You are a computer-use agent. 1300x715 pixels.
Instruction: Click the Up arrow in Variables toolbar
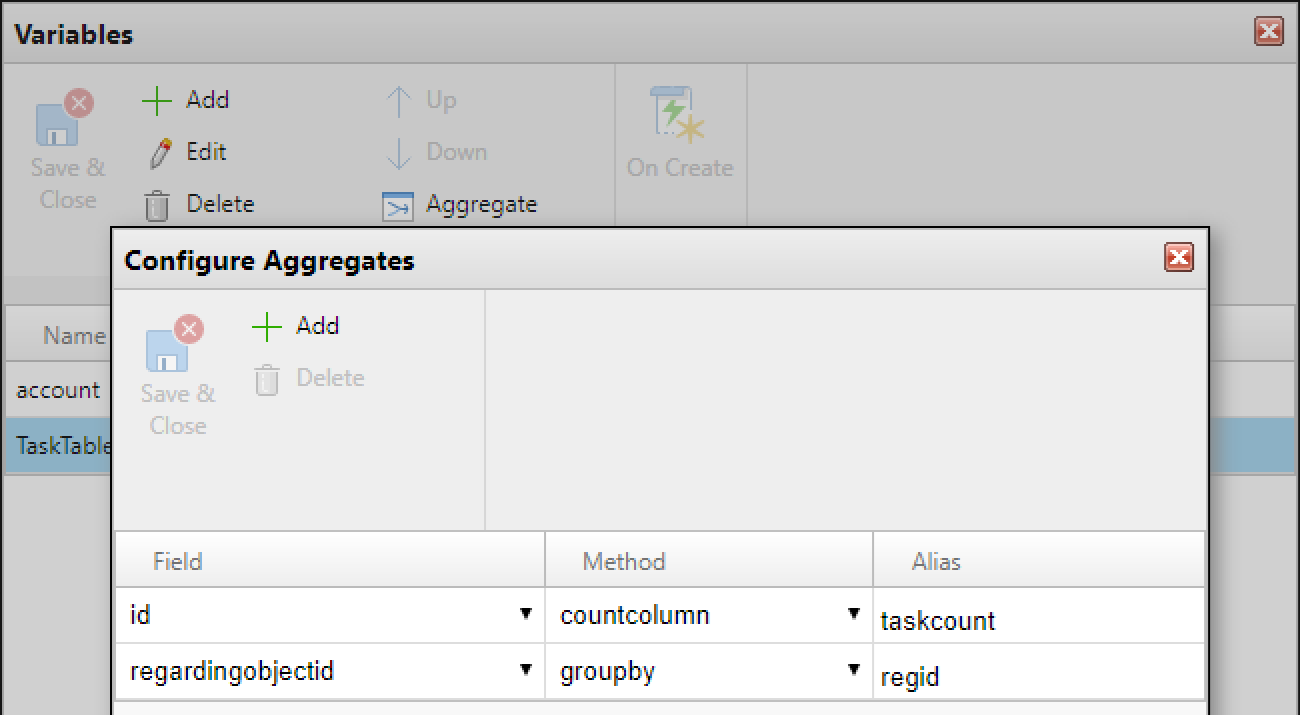point(399,101)
